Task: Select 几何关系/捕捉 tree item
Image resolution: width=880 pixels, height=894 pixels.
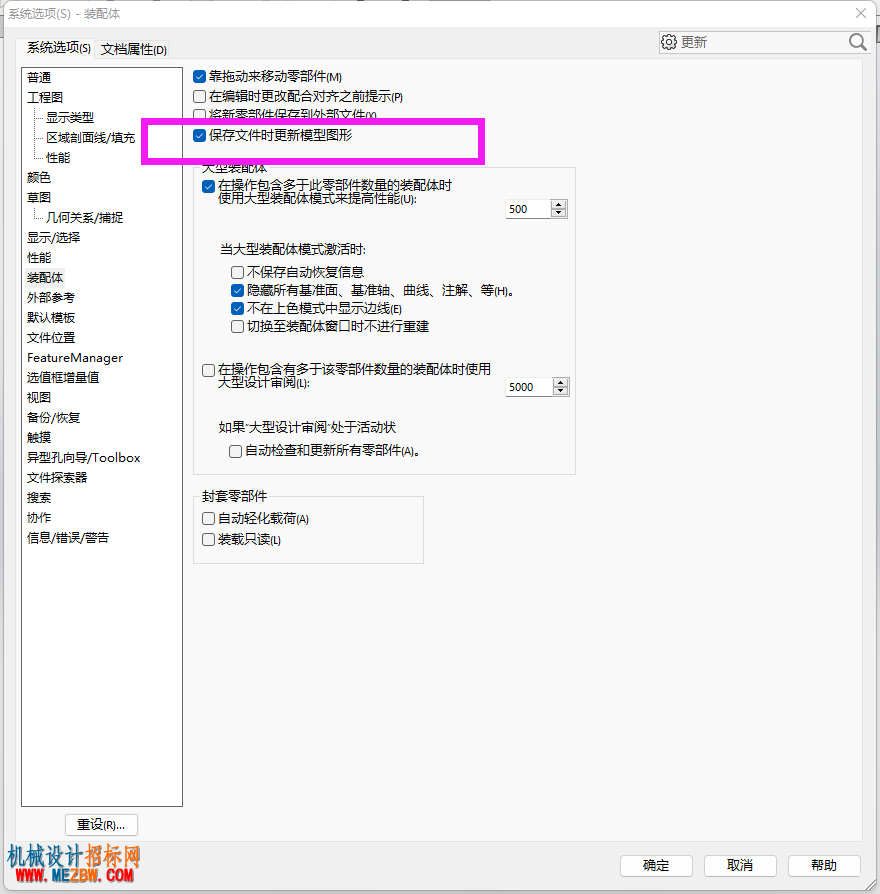Action: (84, 217)
